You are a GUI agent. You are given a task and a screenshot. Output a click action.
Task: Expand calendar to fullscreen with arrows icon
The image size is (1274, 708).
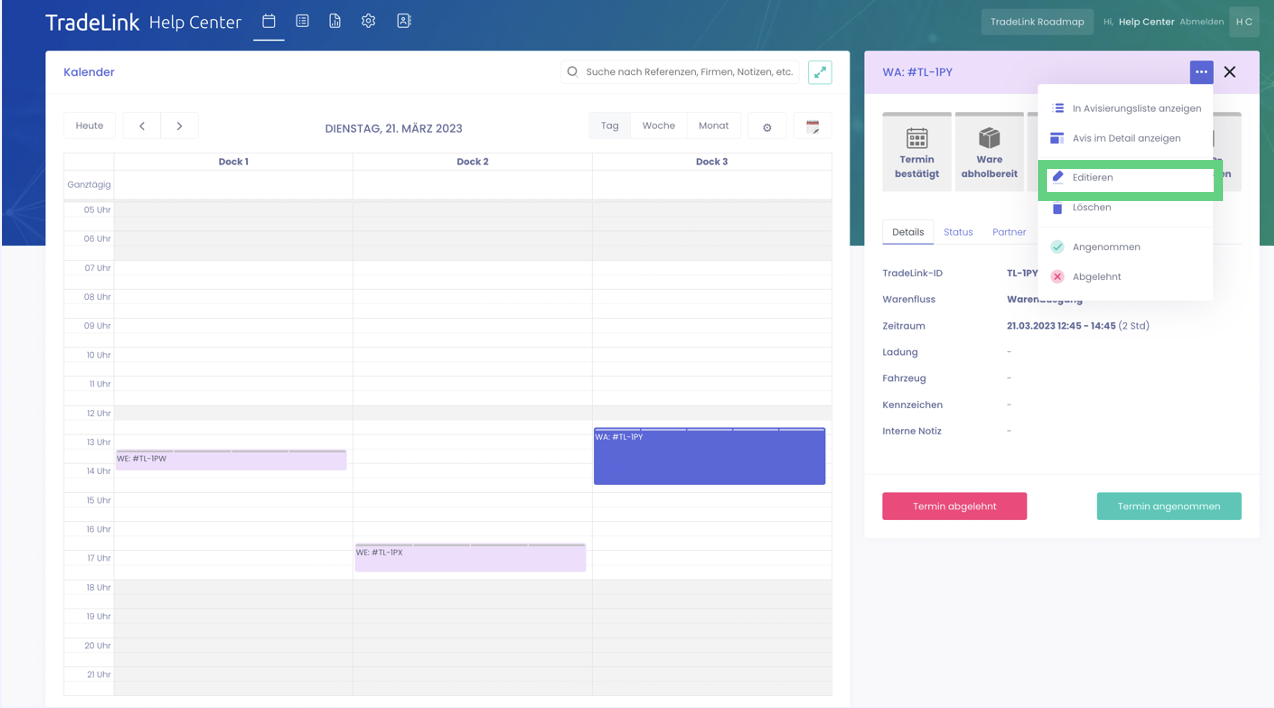[819, 72]
